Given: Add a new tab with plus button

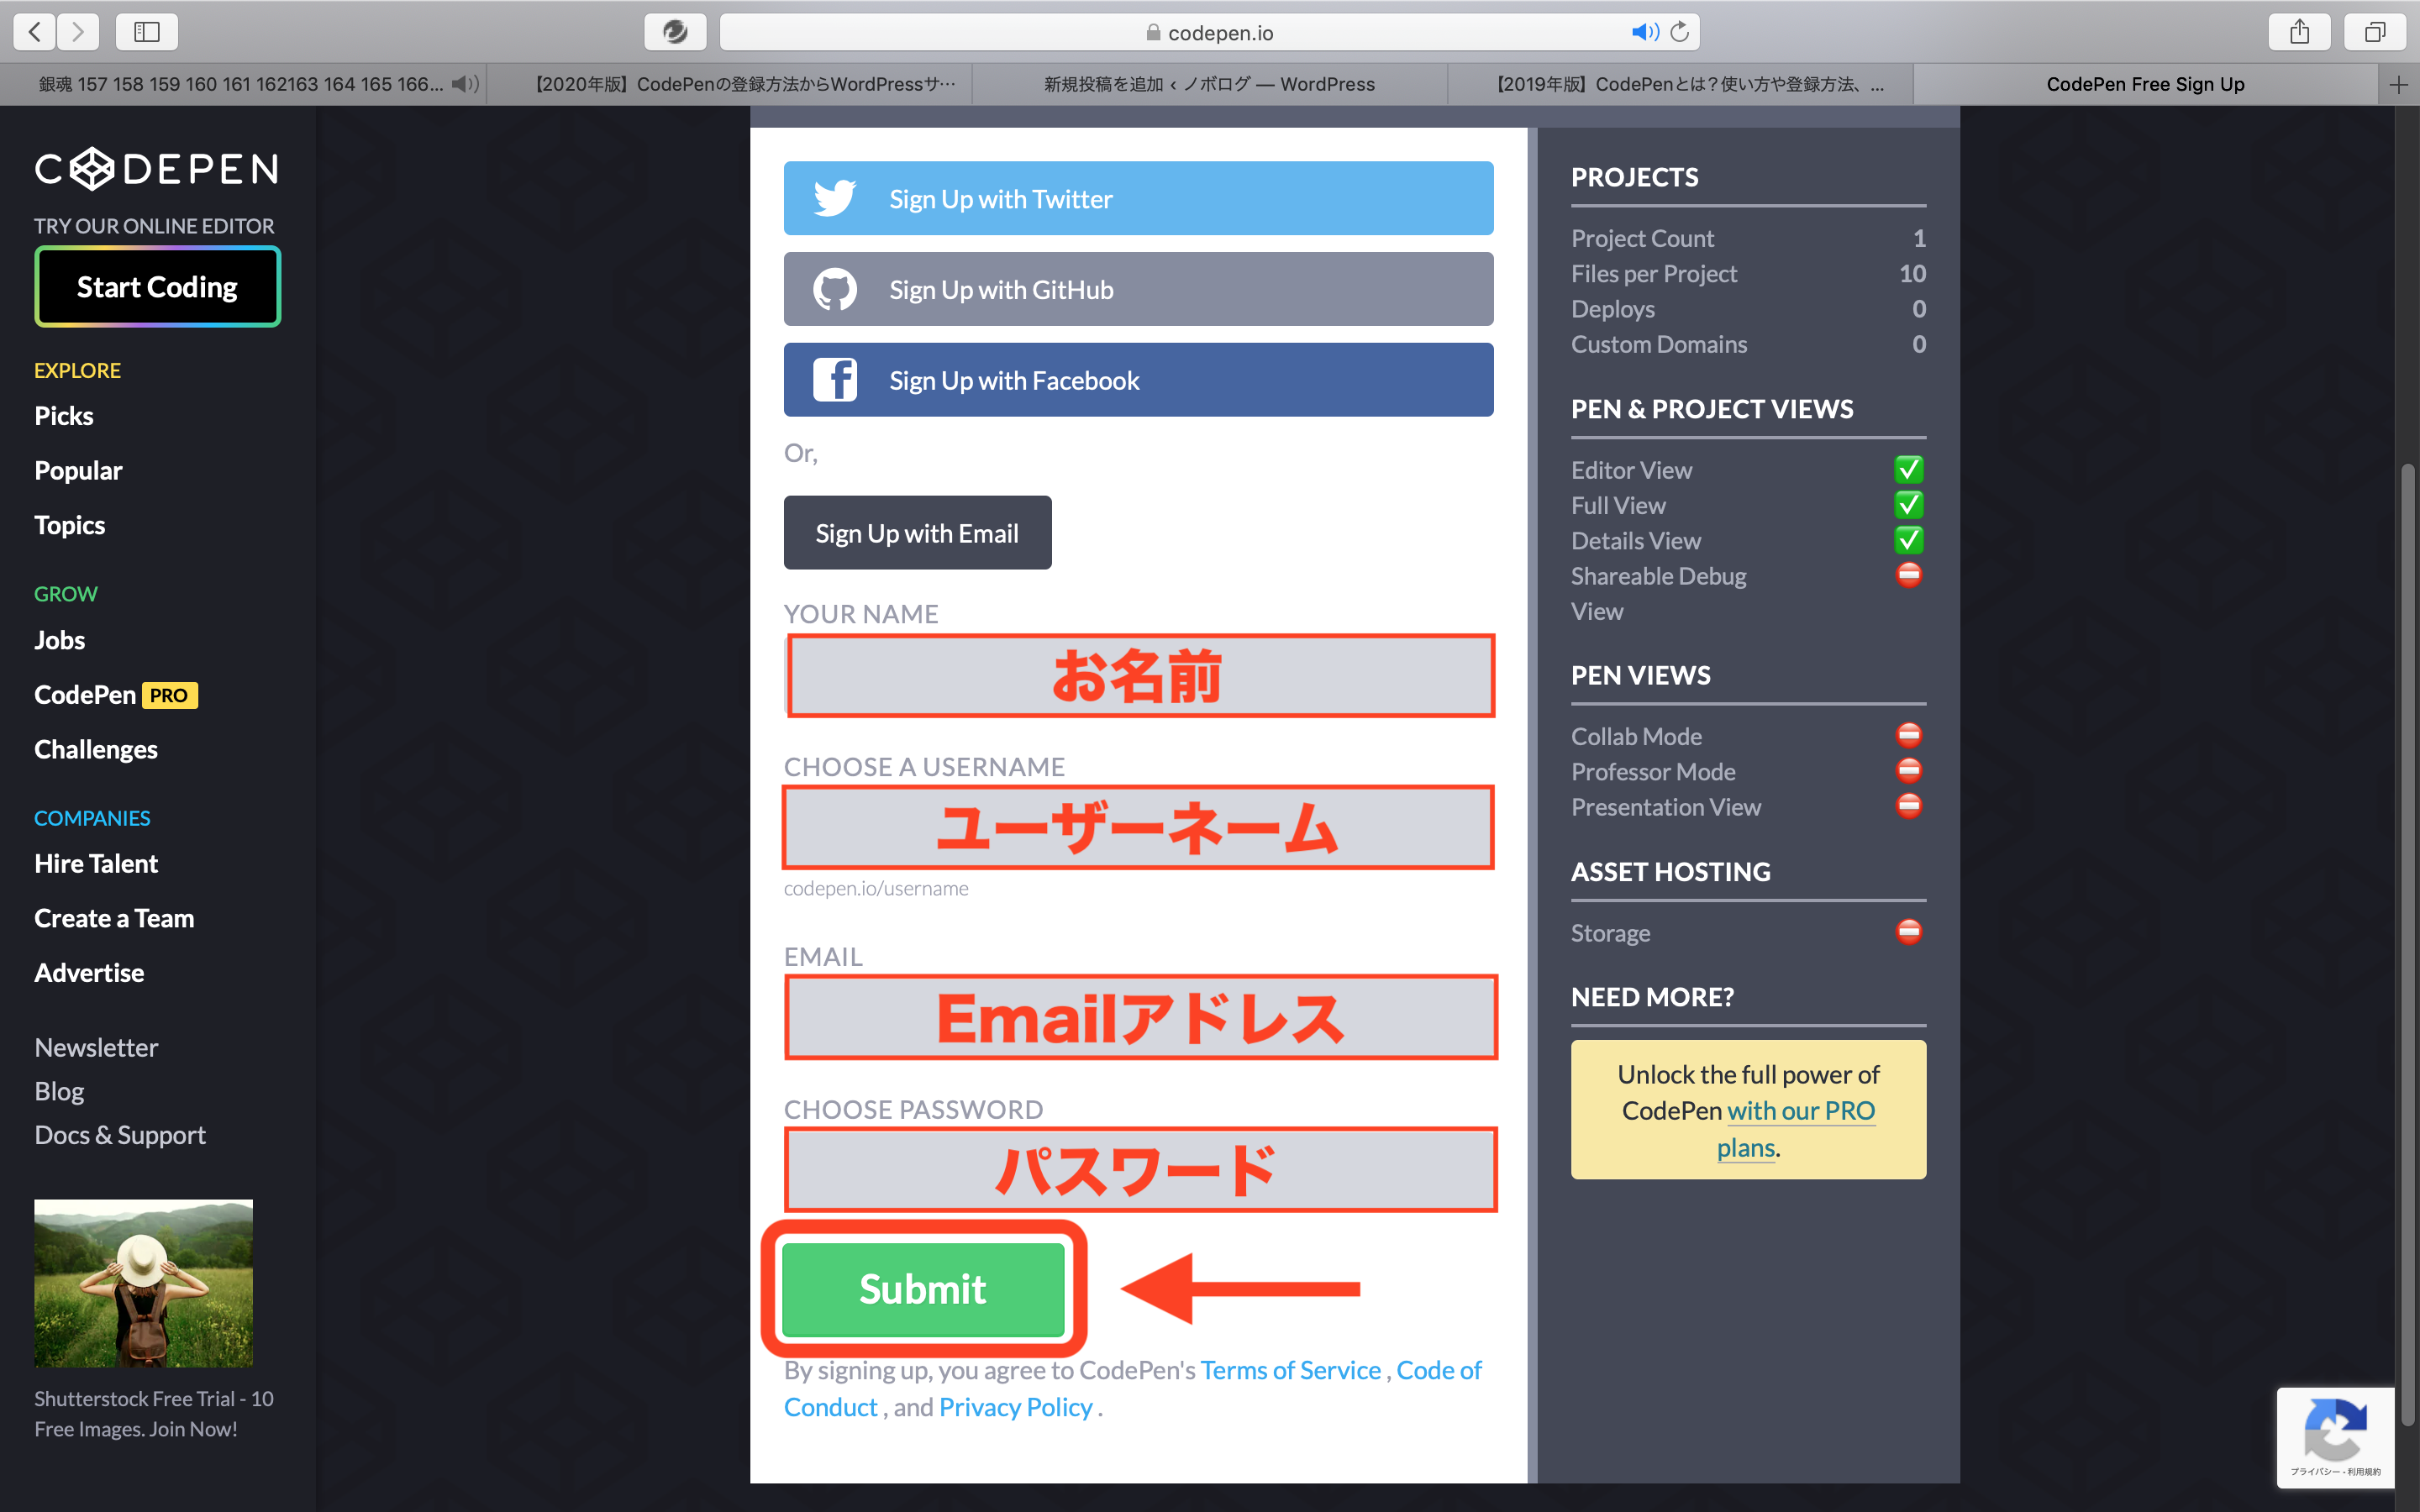Looking at the screenshot, I should 2398,85.
